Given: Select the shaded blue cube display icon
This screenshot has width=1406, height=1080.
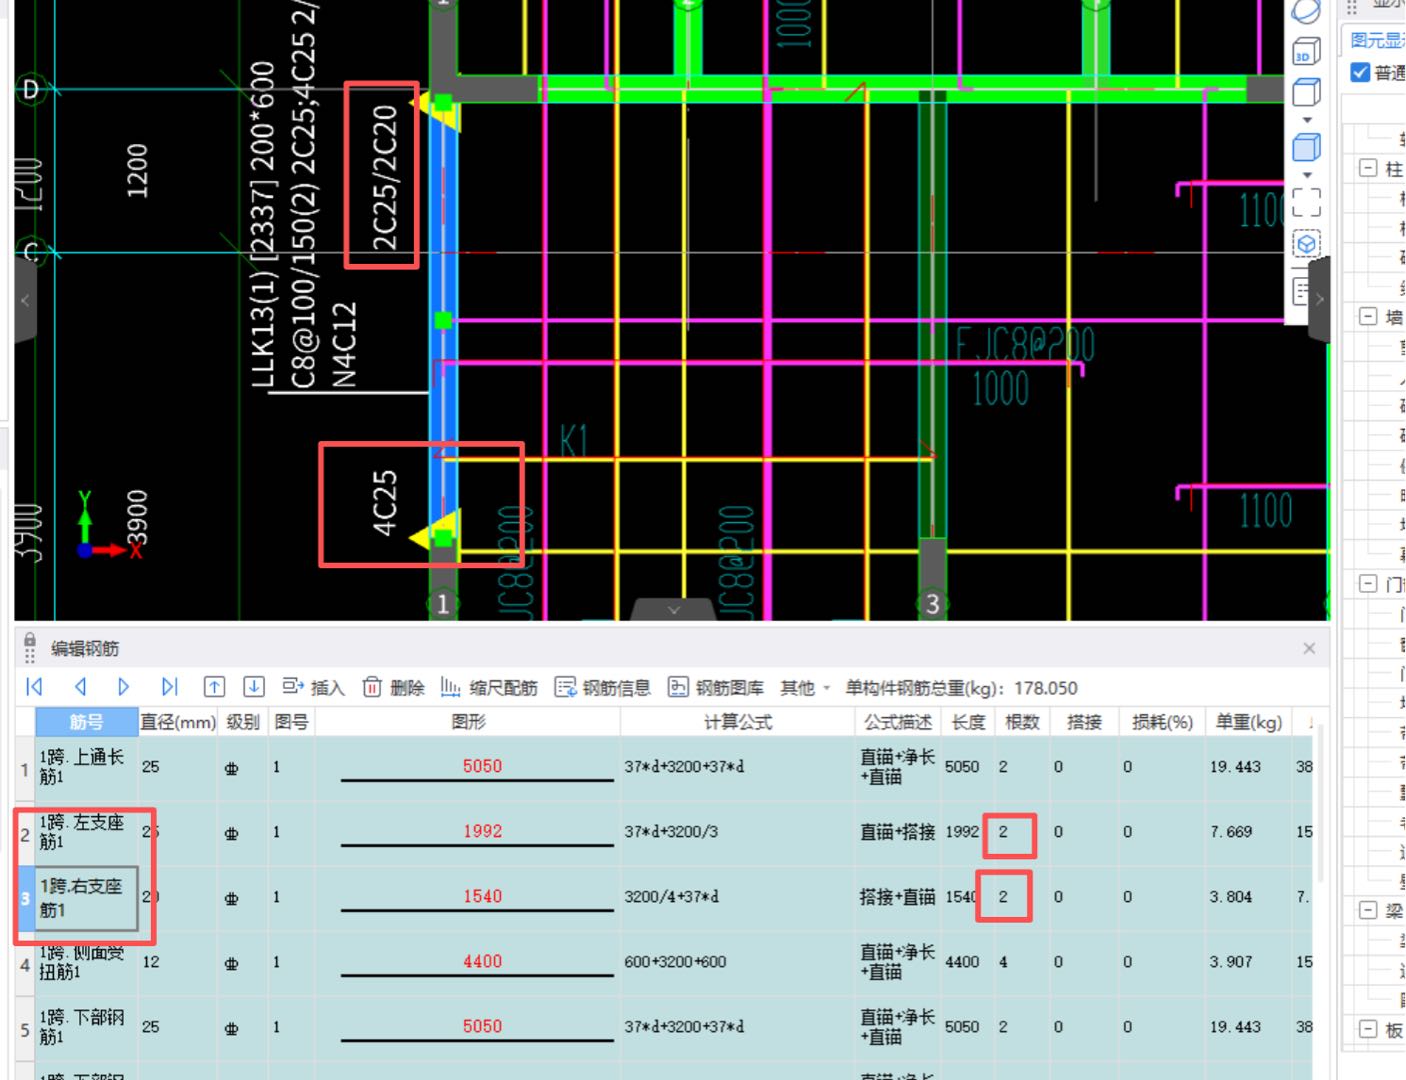Looking at the screenshot, I should pyautogui.click(x=1306, y=147).
